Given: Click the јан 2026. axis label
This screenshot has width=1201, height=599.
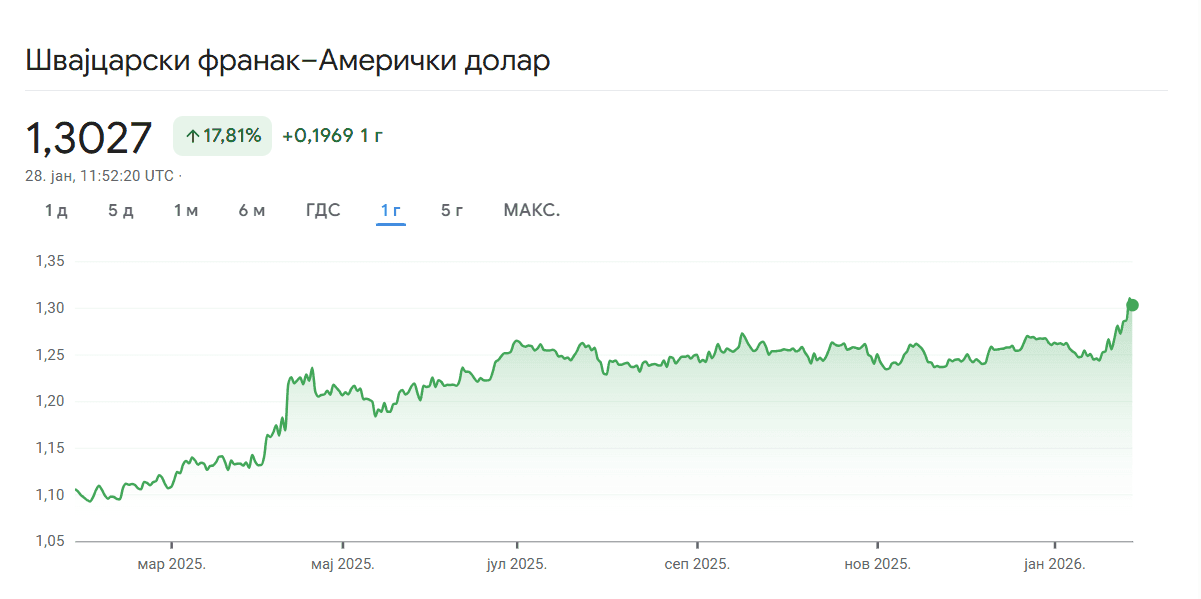Looking at the screenshot, I should (x=1053, y=564).
